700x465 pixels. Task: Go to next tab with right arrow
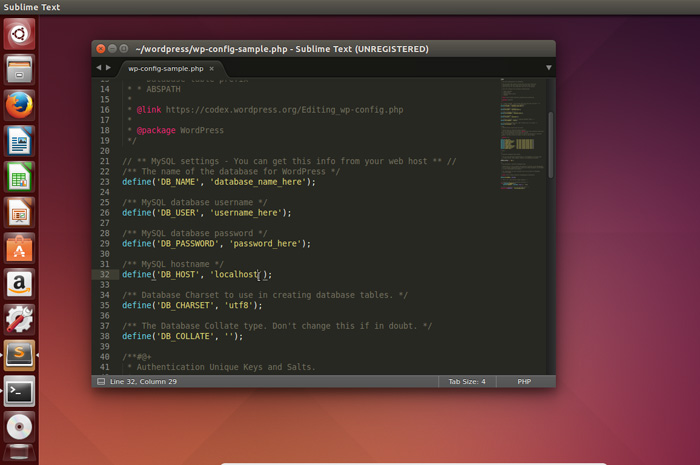click(108, 68)
